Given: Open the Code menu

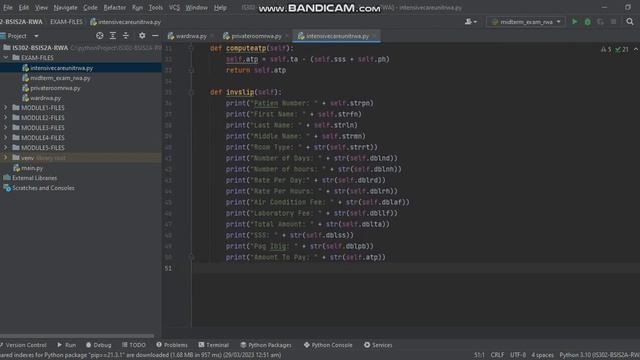Looking at the screenshot, I should coord(90,8).
